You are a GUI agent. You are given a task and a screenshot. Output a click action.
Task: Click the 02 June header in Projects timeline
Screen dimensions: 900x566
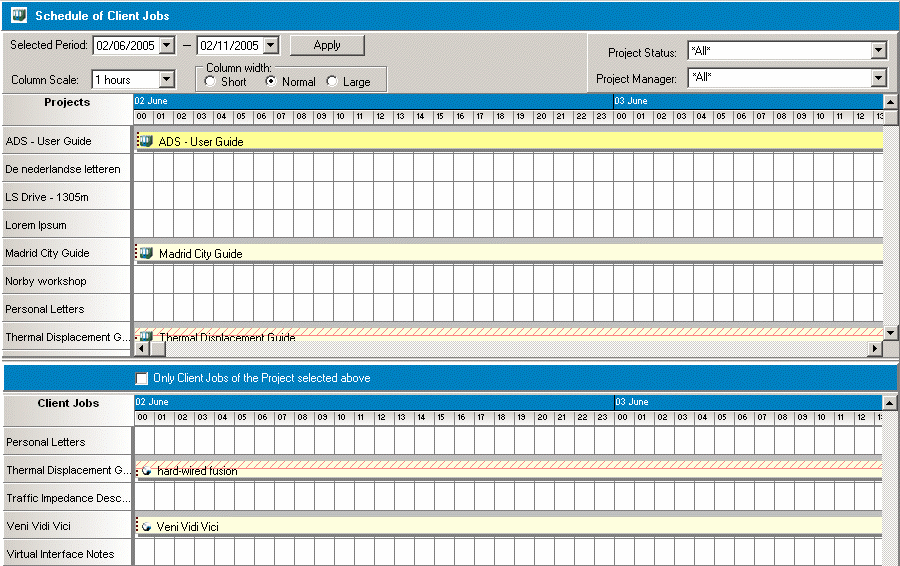[x=374, y=101]
